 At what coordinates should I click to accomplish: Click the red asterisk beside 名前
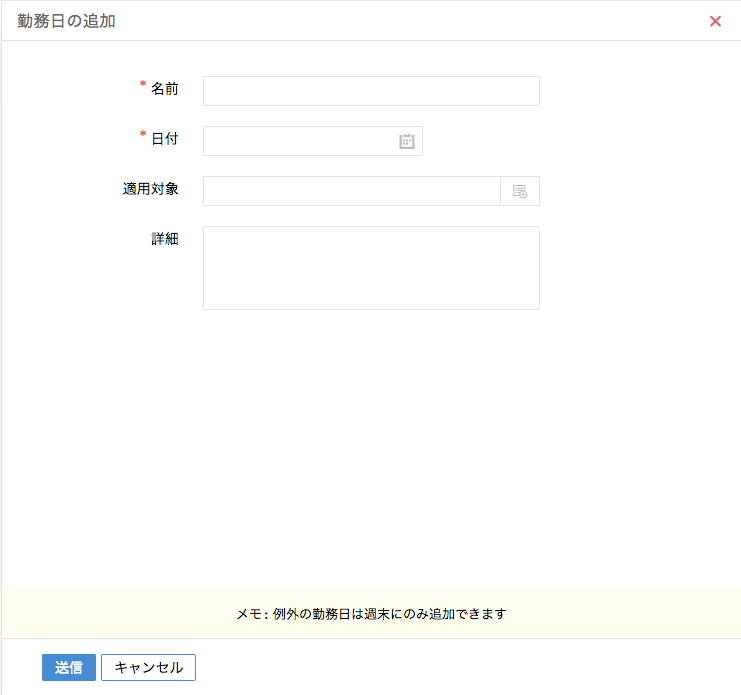[143, 86]
